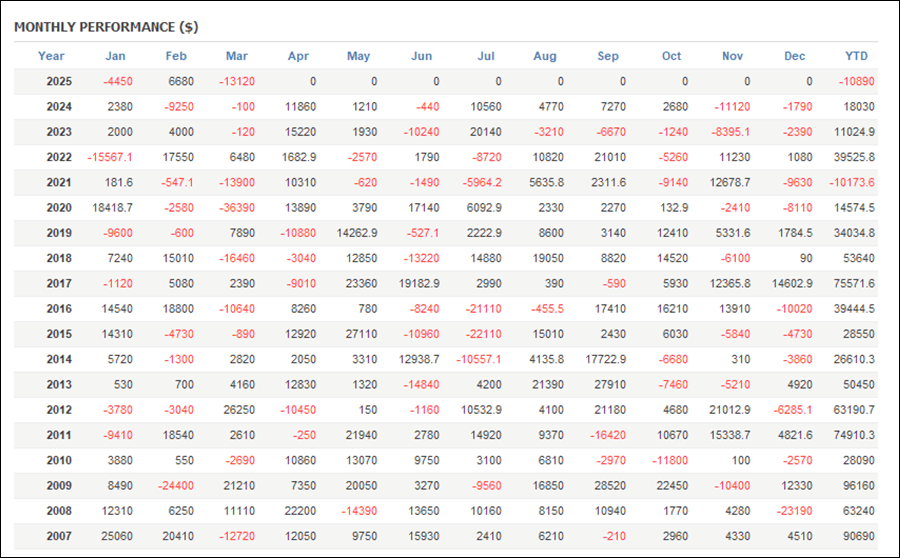Select the 2019 year row label
Viewport: 900px width, 558px height.
point(59,233)
